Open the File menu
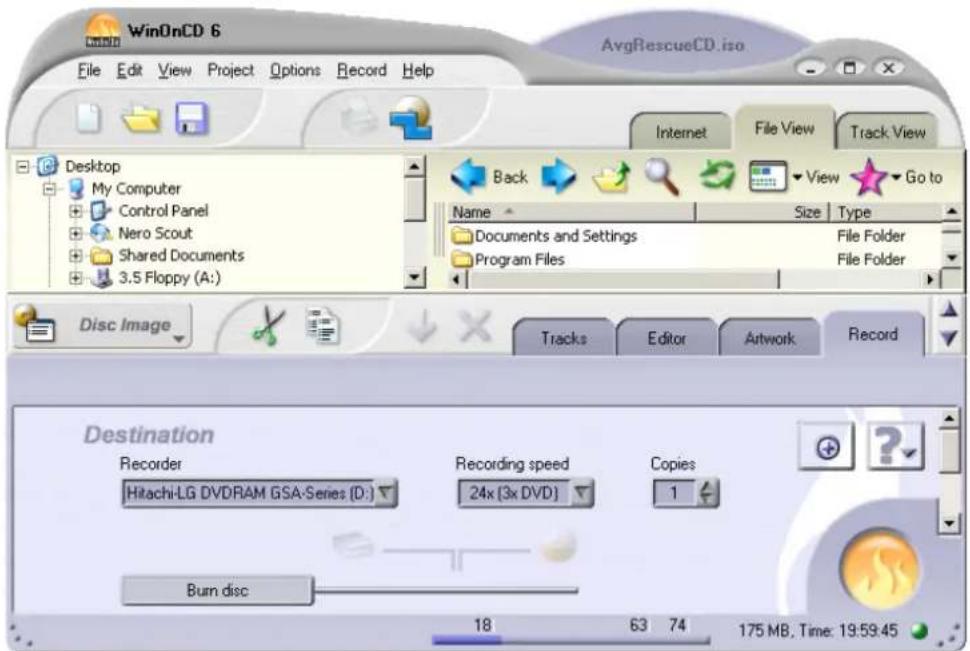 (89, 71)
